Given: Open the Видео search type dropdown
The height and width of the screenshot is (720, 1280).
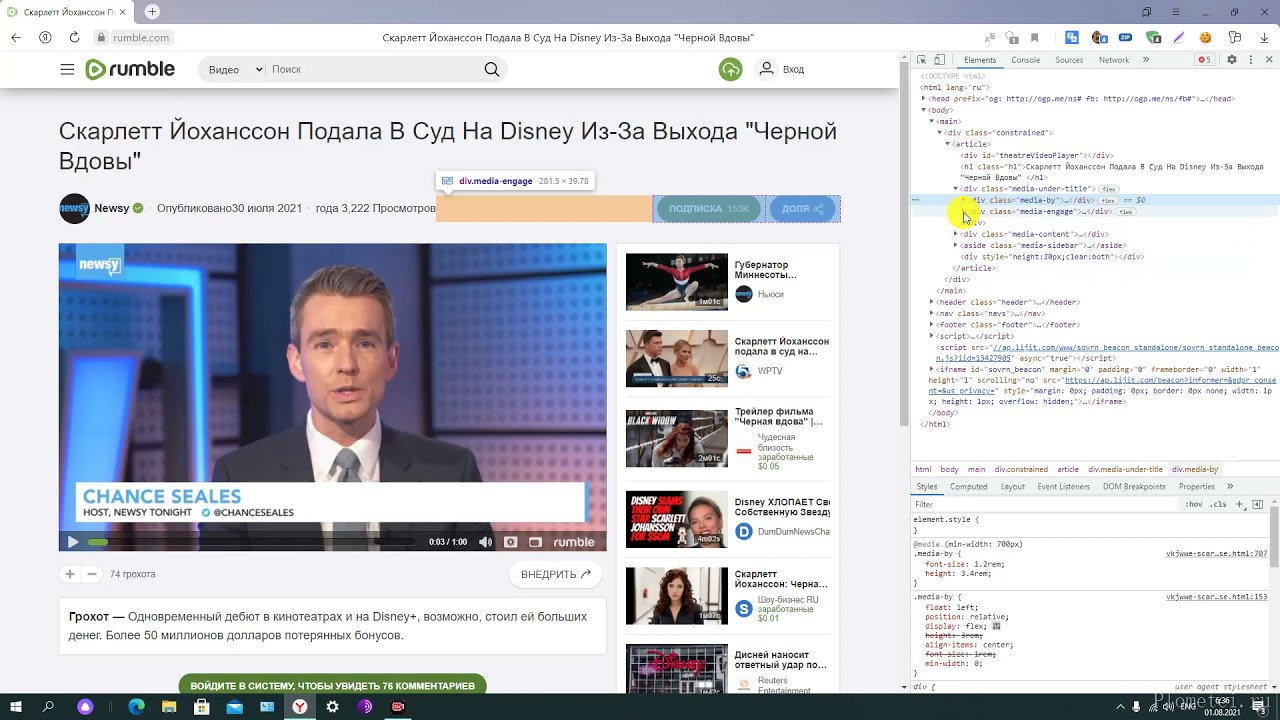Looking at the screenshot, I should tap(235, 69).
